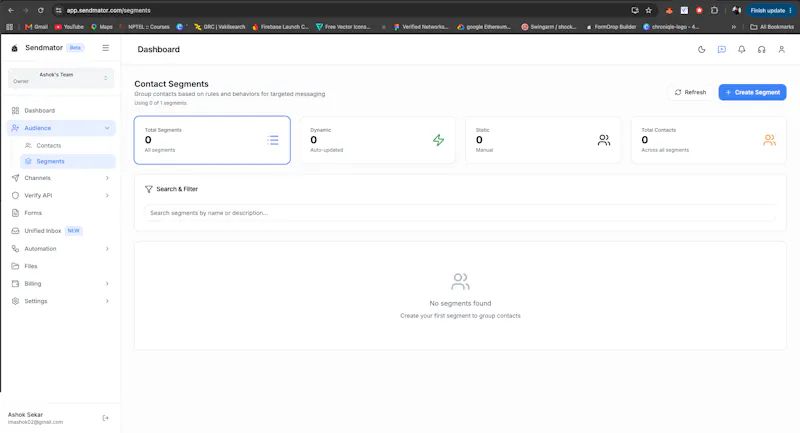Click the Files folder icon
800x433 pixels.
pos(15,266)
